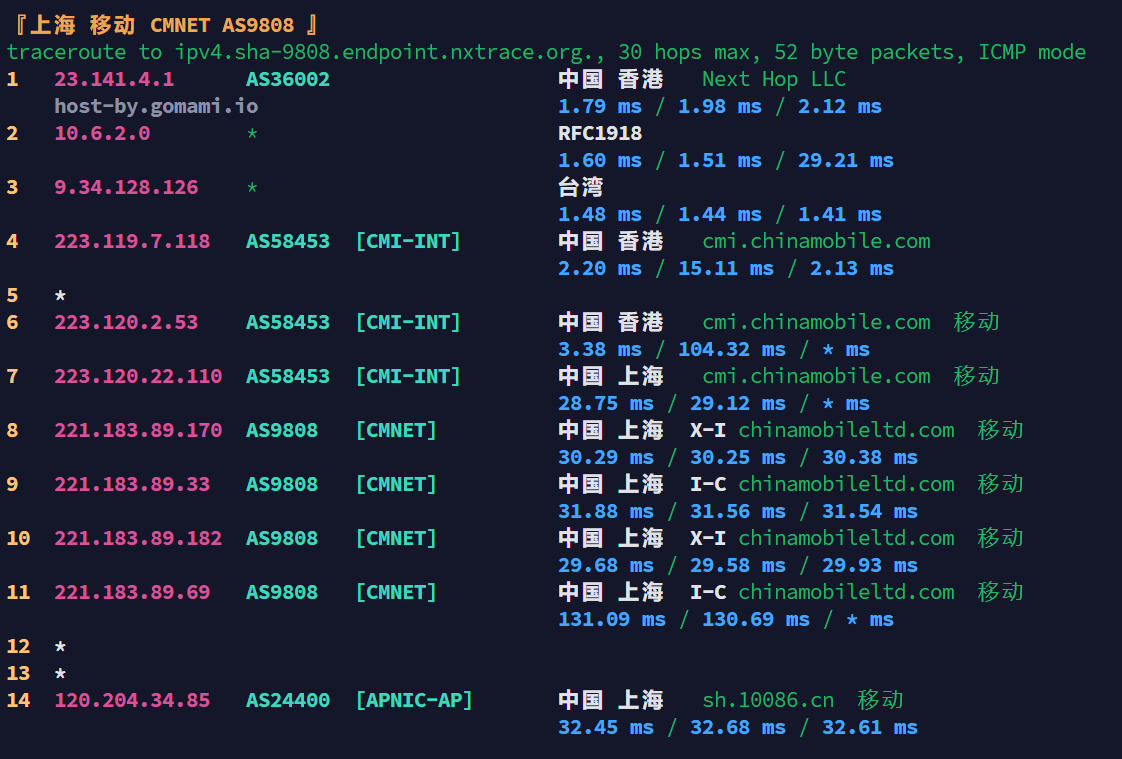Click IP 223.120.22.110 on hop 7
Screen dimensions: 1122x759
pos(138,376)
